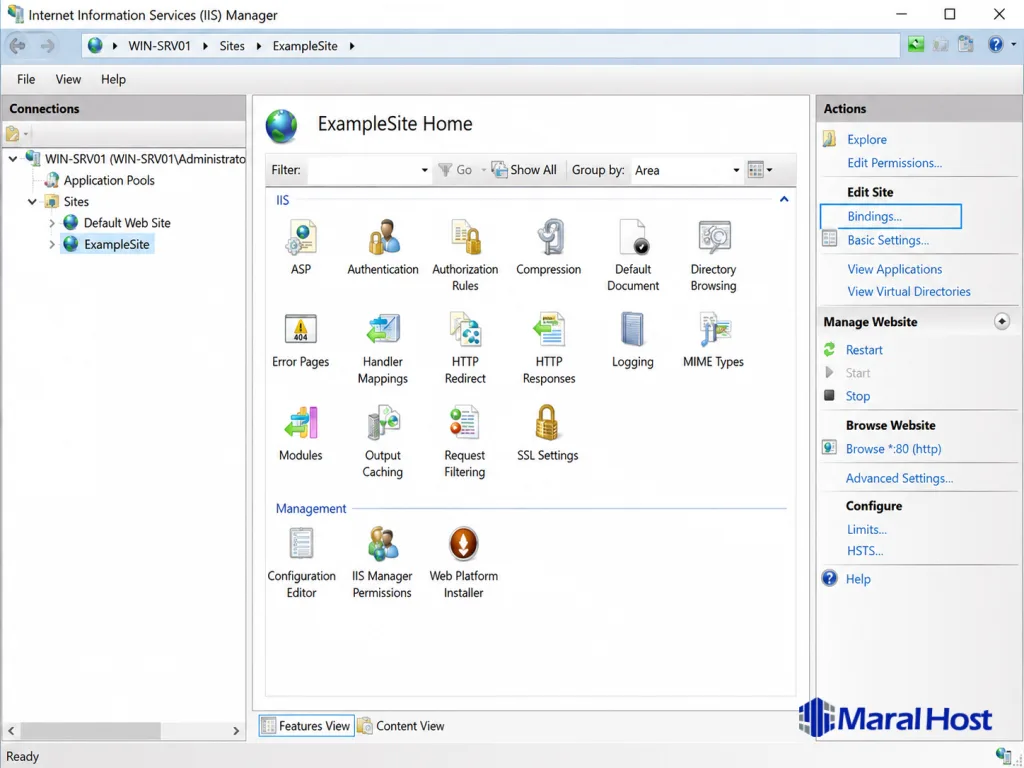The height and width of the screenshot is (768, 1024).
Task: Click right arrow of Connections scrollbar
Action: [x=236, y=731]
